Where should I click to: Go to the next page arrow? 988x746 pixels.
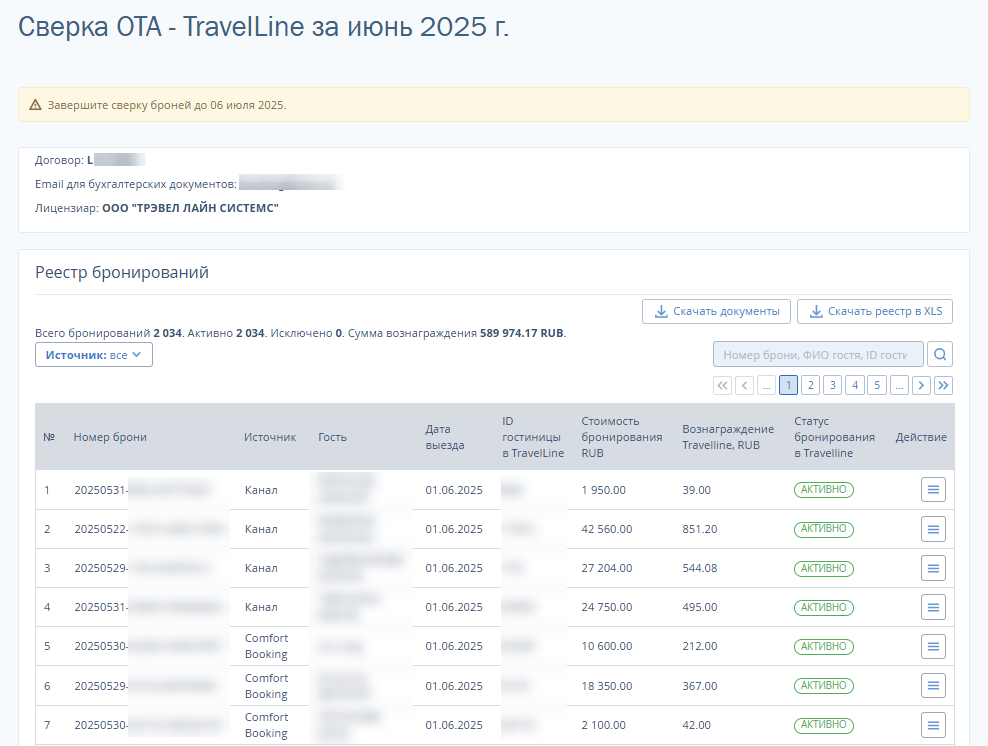[x=921, y=385]
